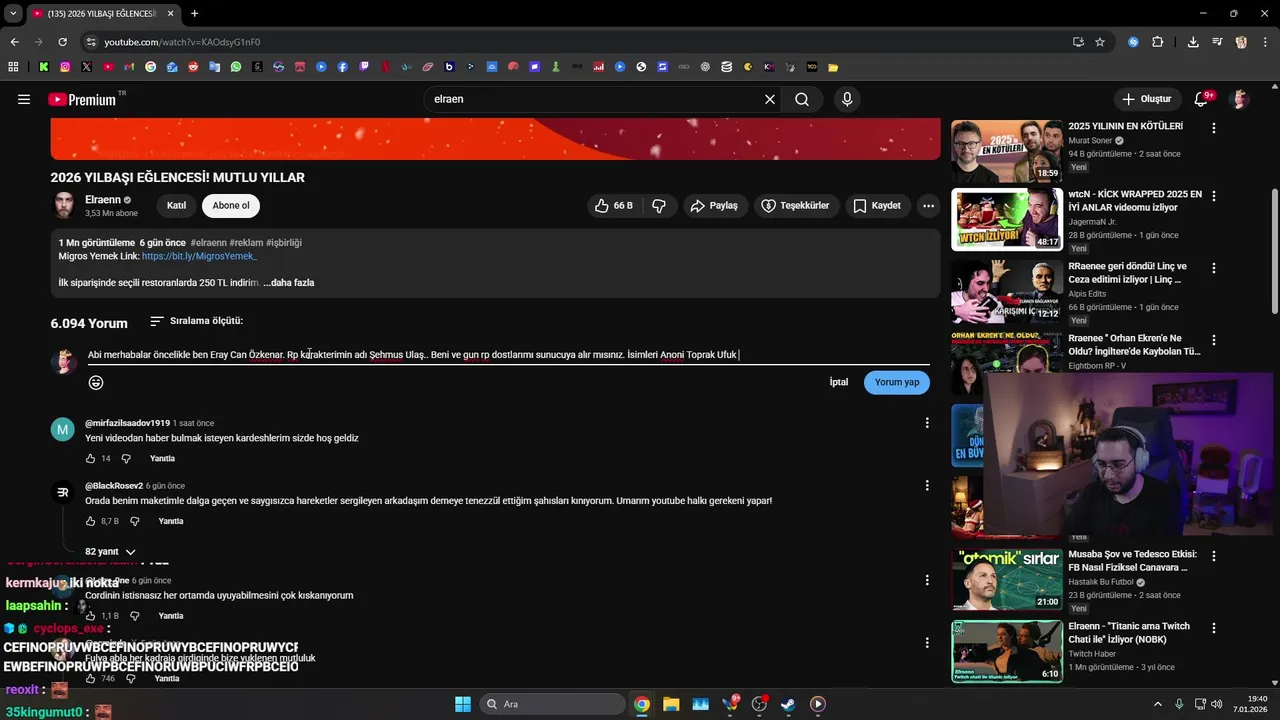
Task: Open Instagram bookmark in bookmarks bar
Action: coord(65,67)
